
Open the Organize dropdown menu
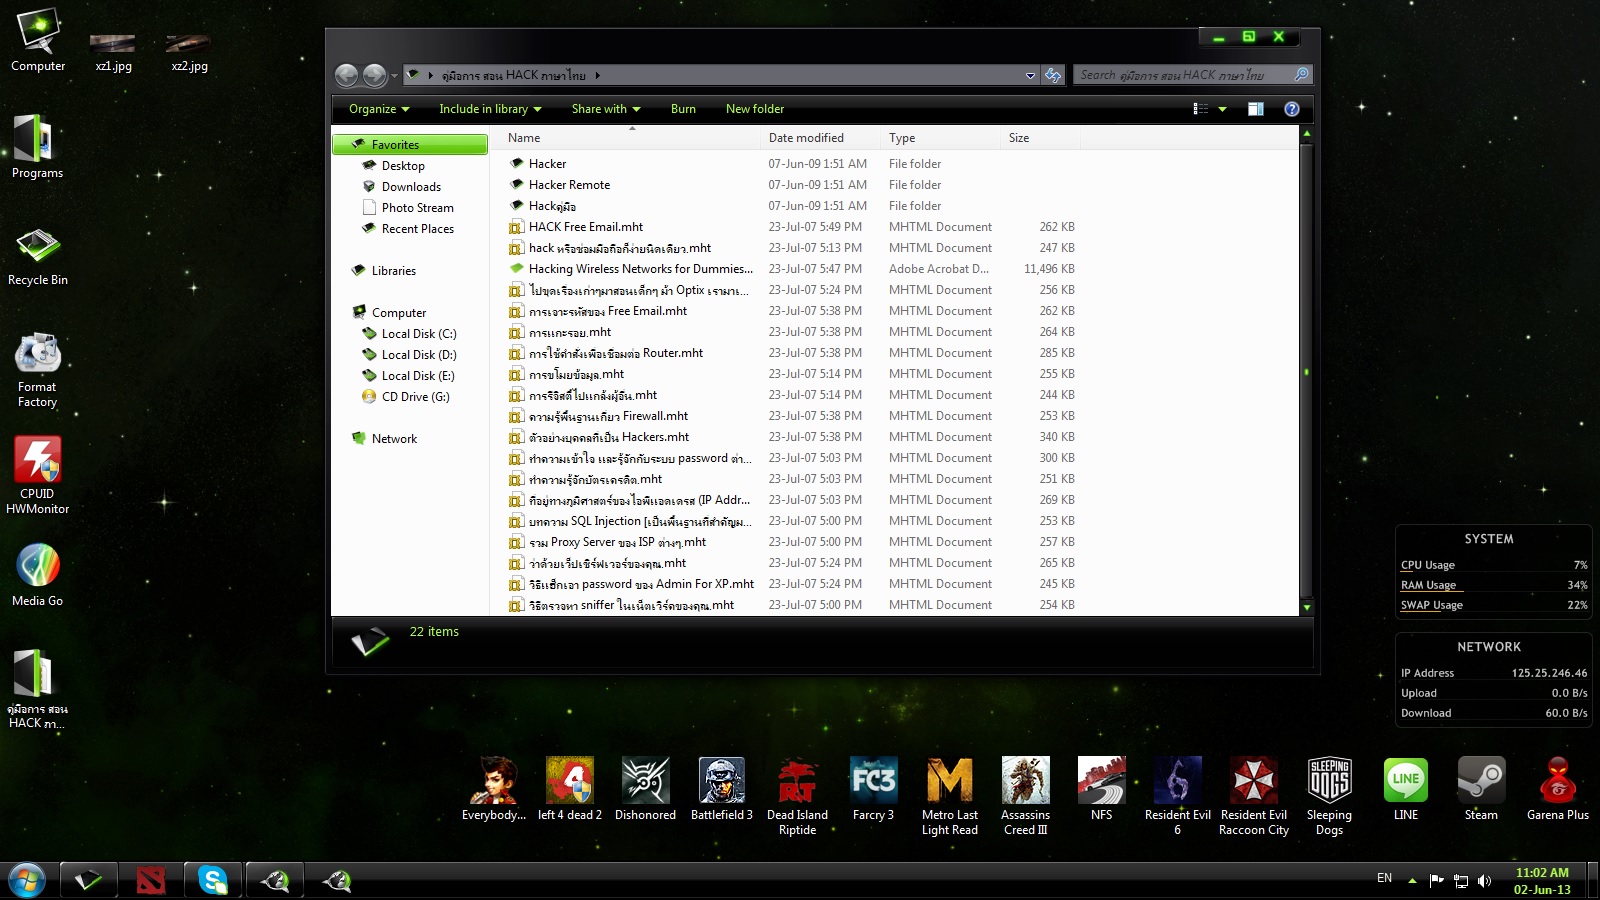[379, 109]
